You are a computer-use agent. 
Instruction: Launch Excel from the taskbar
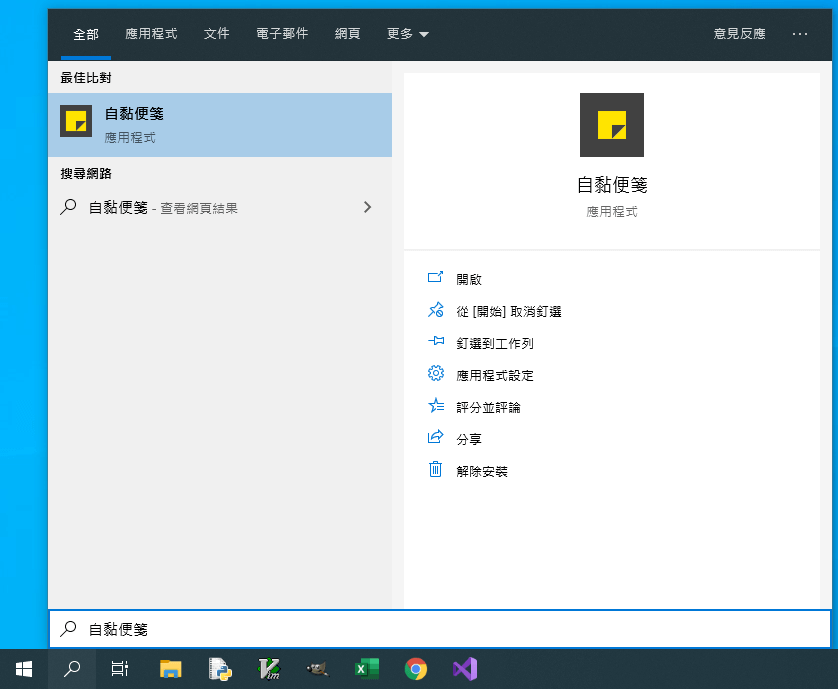[367, 669]
